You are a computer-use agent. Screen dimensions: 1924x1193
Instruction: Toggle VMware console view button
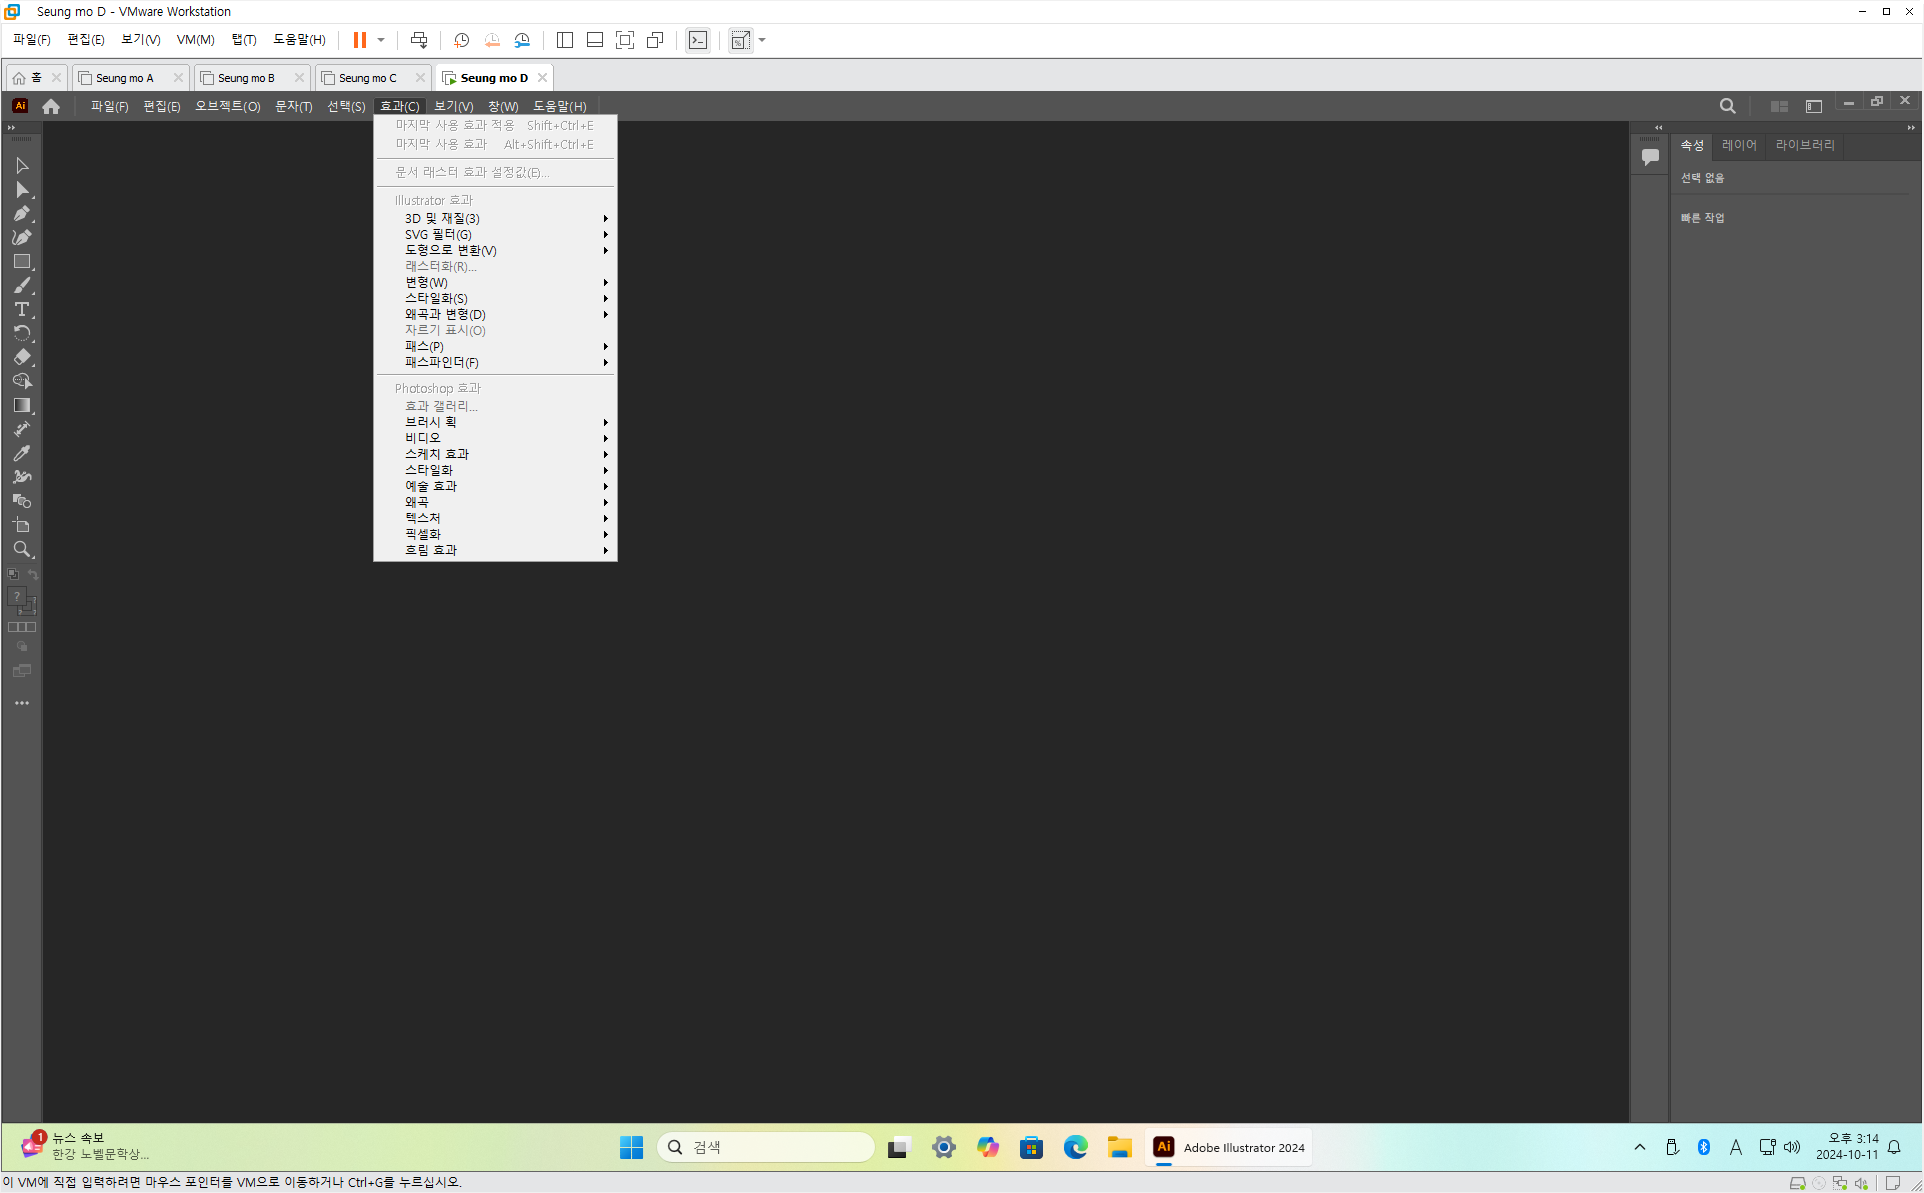coord(698,40)
